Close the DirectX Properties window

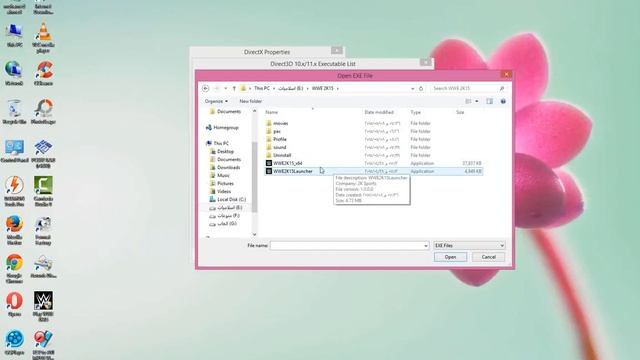coord(337,51)
